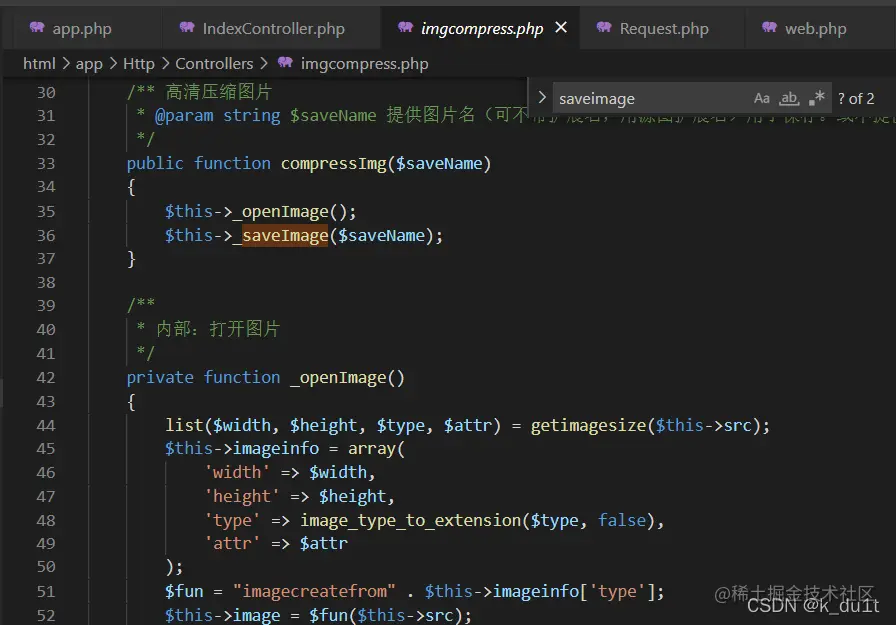This screenshot has width=896, height=625.
Task: Click PHP icon on web.php tab
Action: click(769, 27)
